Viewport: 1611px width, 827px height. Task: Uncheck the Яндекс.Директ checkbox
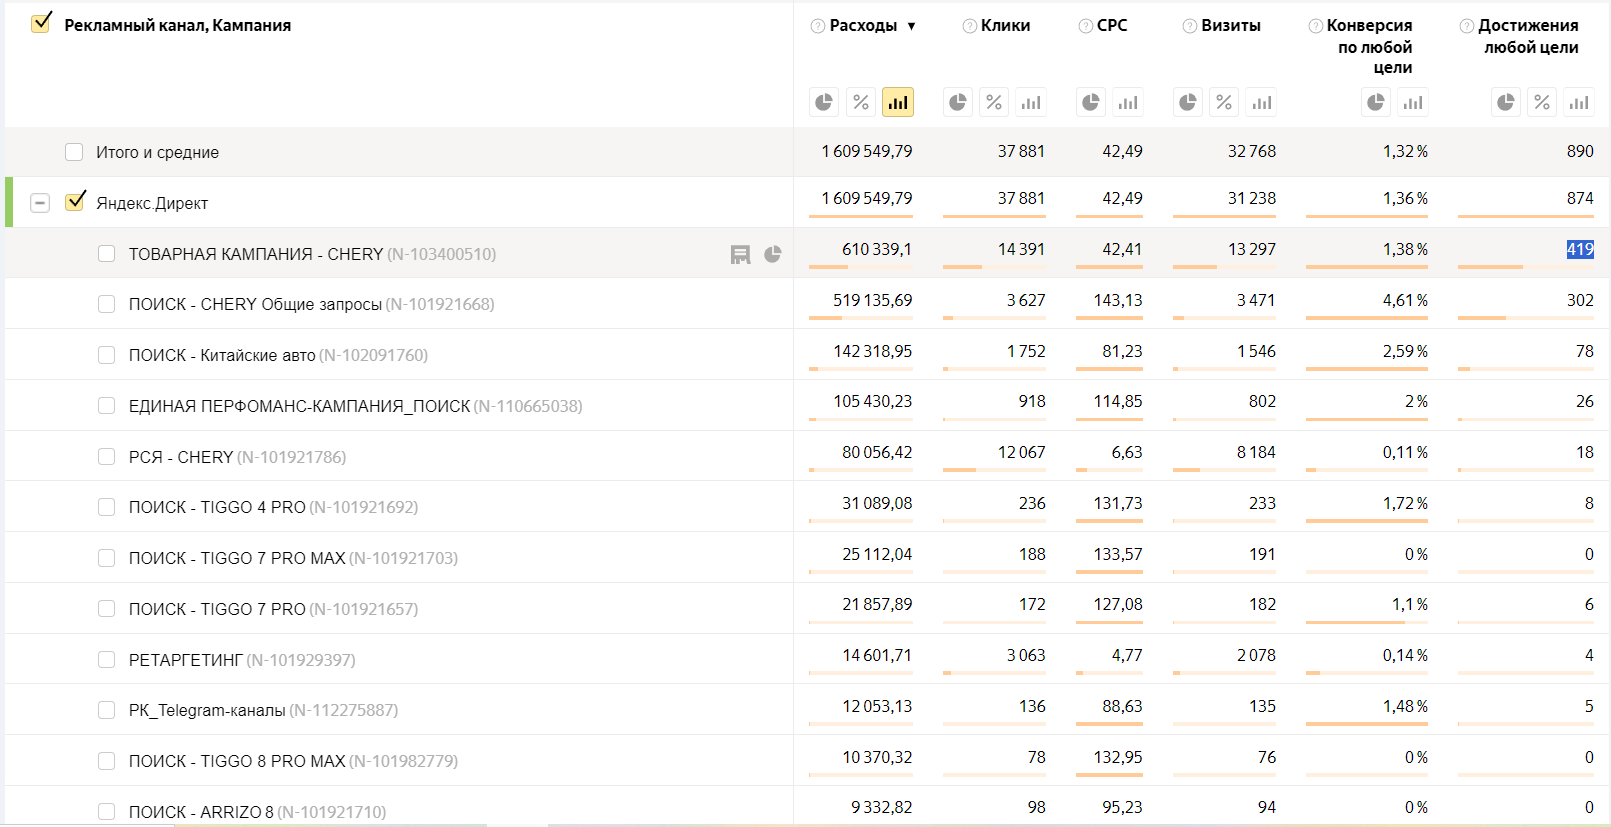click(x=75, y=201)
